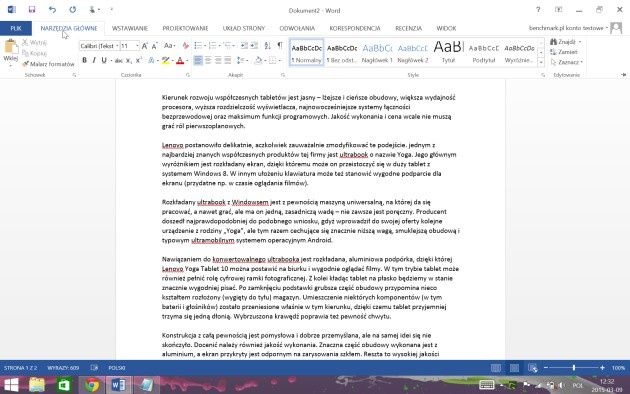
Task: Click the zoom slider handle
Action: pyautogui.click(x=574, y=367)
